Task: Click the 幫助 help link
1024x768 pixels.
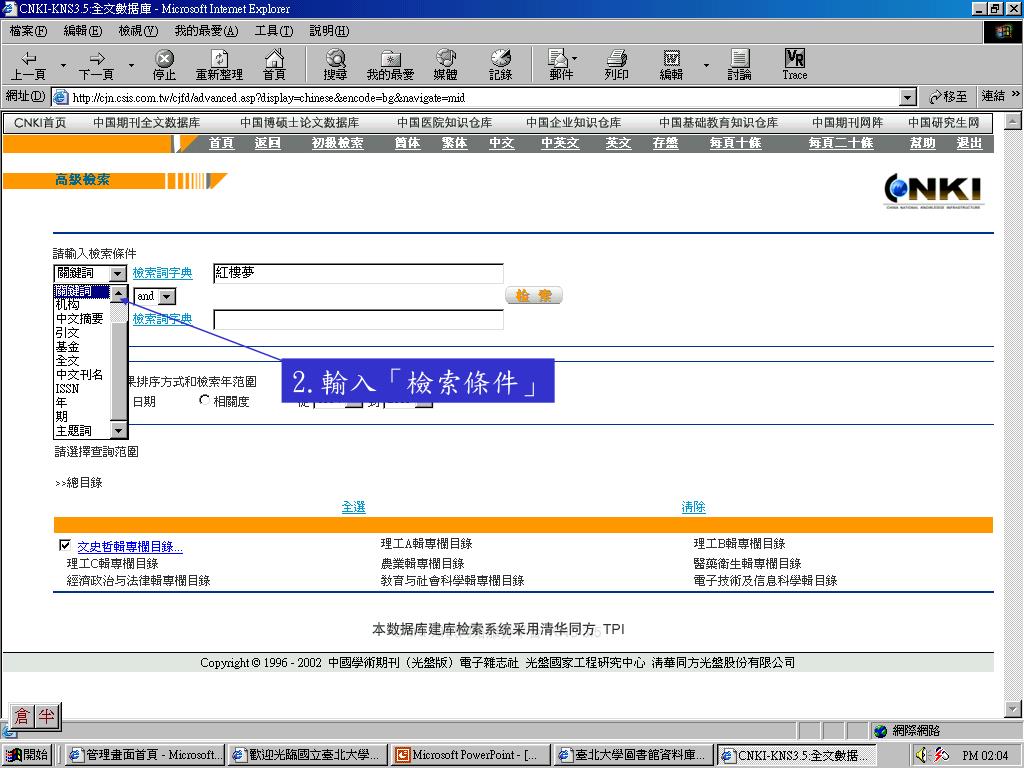Action: click(x=923, y=143)
